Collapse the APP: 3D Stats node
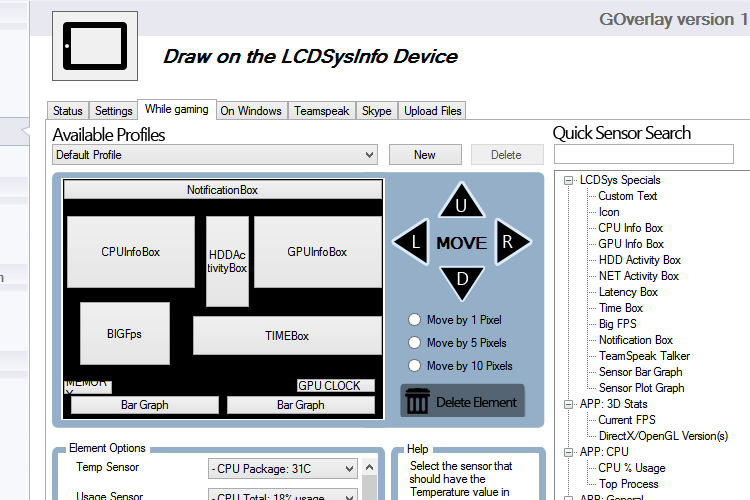The image size is (750, 500). pos(568,404)
